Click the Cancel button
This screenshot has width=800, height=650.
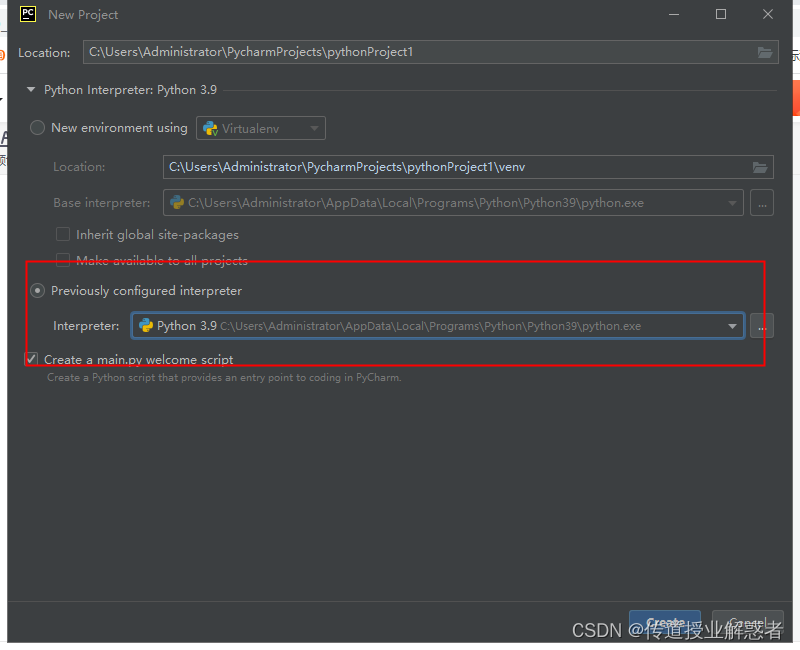(747, 623)
